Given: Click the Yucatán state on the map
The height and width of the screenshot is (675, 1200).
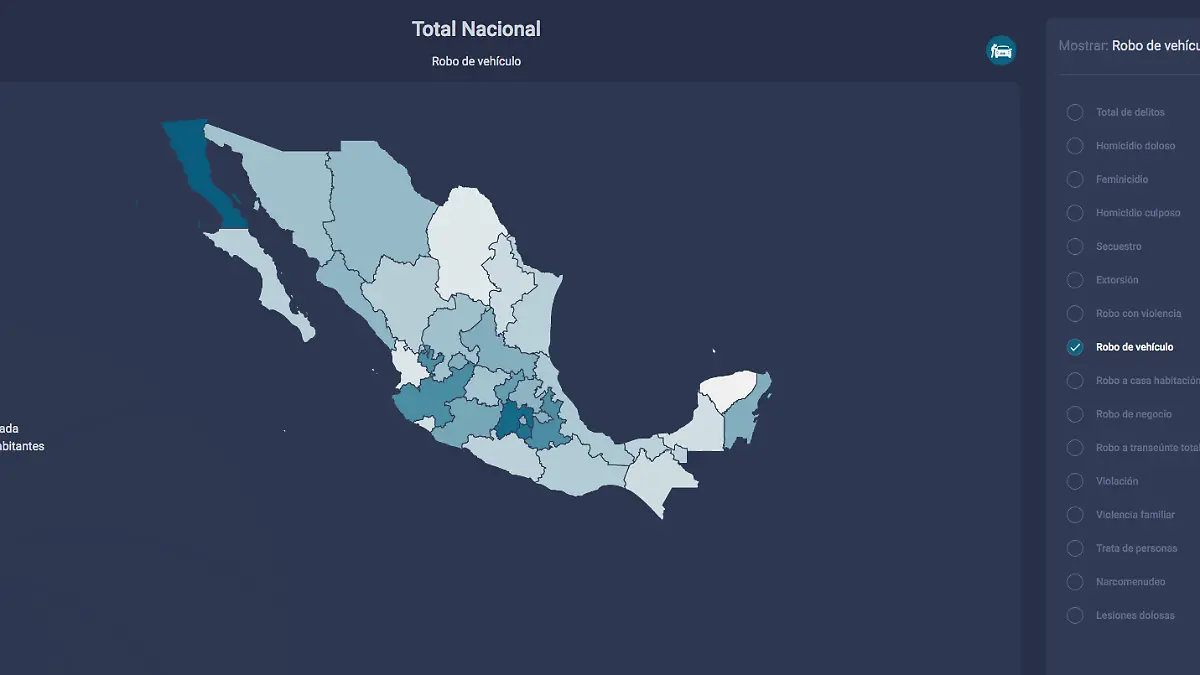Looking at the screenshot, I should pos(727,388).
